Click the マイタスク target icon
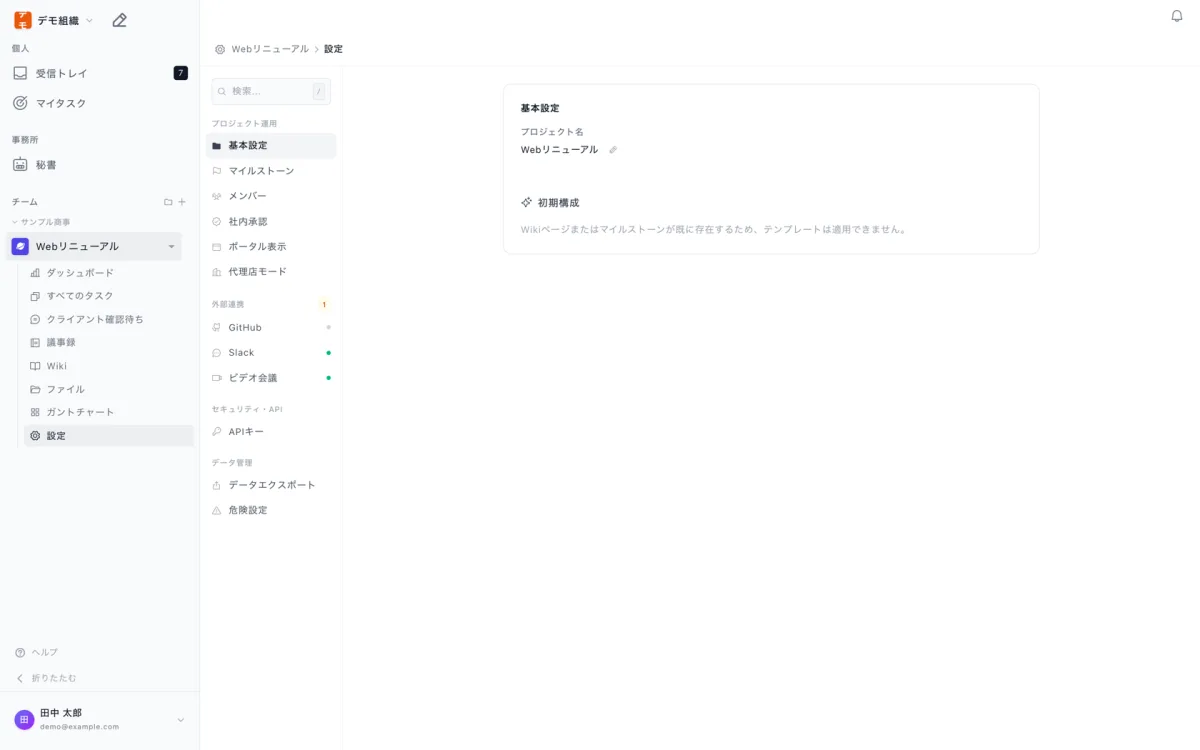The height and width of the screenshot is (750, 1200). [20, 103]
